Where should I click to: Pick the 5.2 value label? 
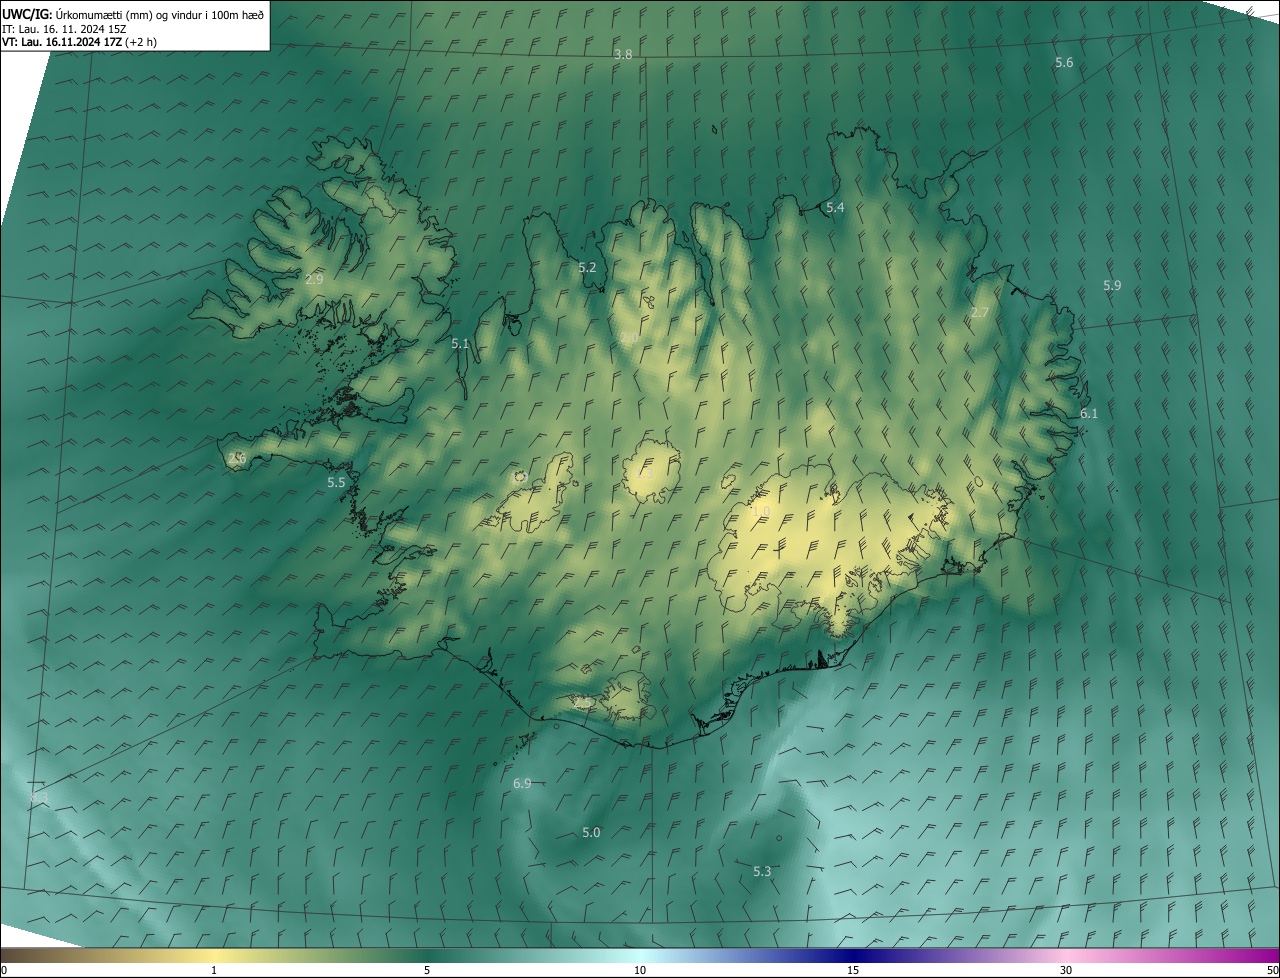(587, 268)
